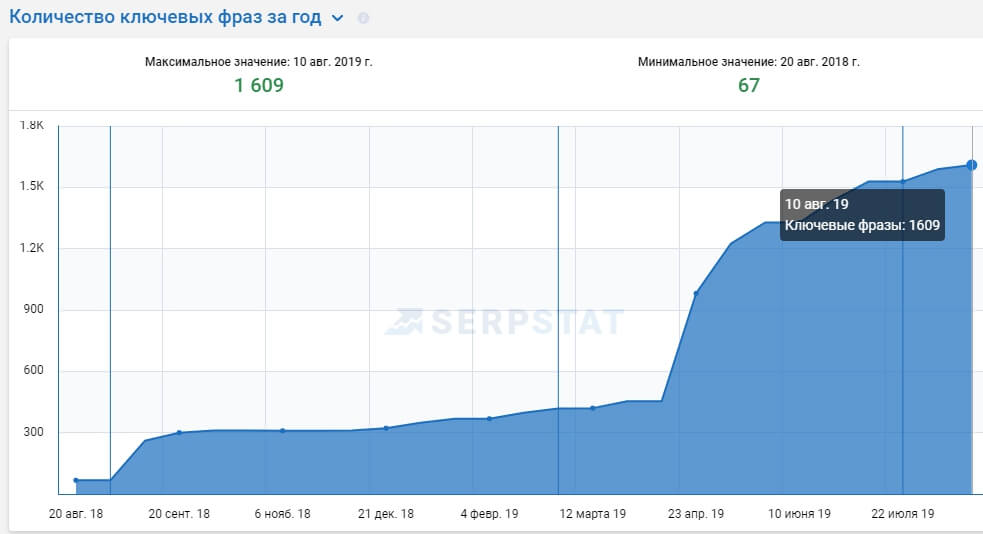
Task: Click y-axis label '300'
Action: pyautogui.click(x=33, y=432)
